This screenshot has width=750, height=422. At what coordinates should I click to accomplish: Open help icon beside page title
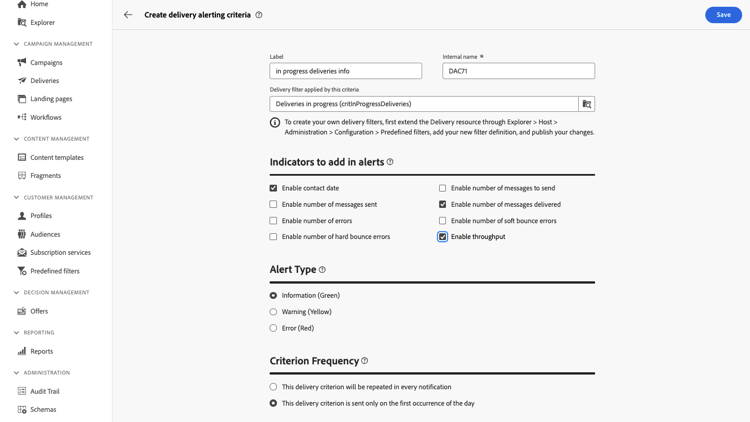pos(259,15)
